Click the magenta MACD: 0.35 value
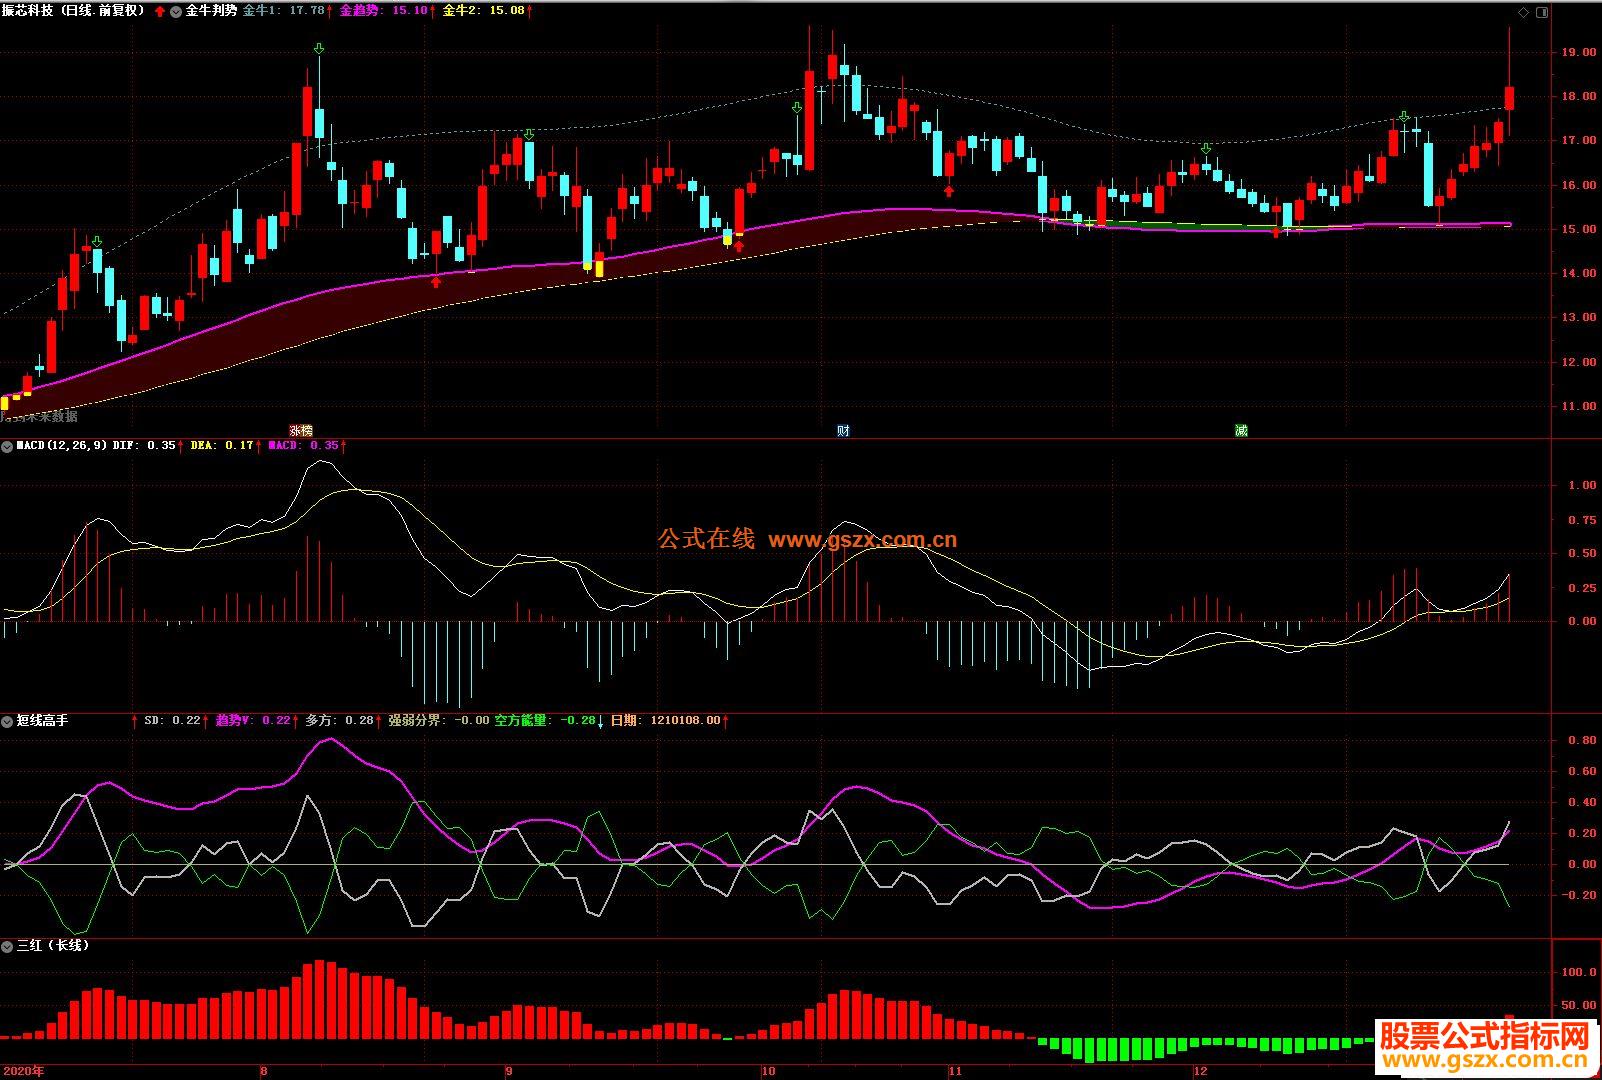The width and height of the screenshot is (1602, 1080). [x=304, y=446]
